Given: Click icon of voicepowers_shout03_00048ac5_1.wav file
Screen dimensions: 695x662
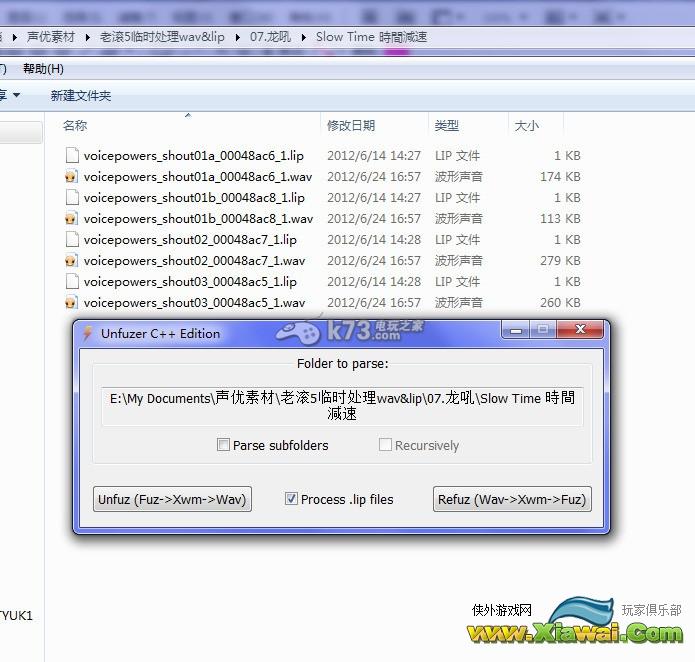Looking at the screenshot, I should tap(71, 303).
